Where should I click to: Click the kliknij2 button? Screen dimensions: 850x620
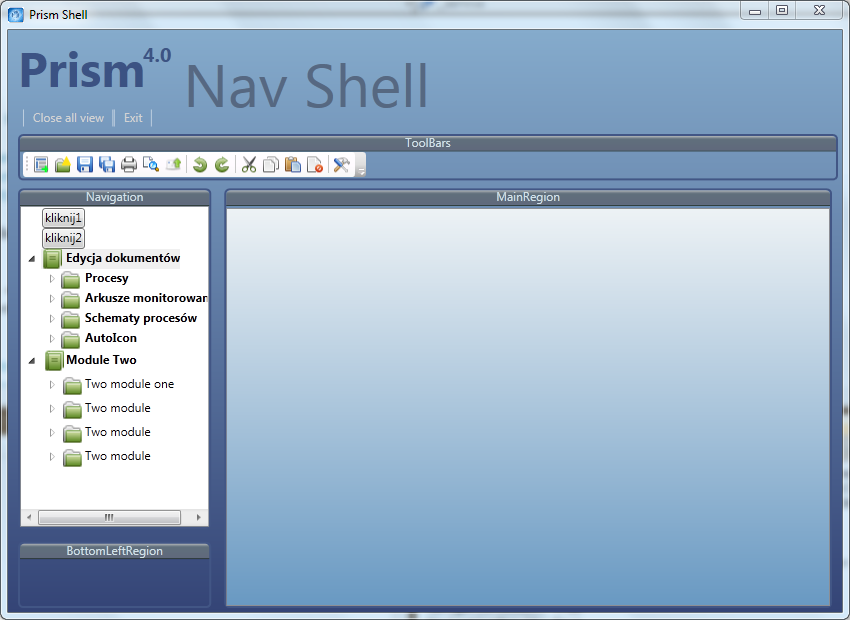point(63,238)
